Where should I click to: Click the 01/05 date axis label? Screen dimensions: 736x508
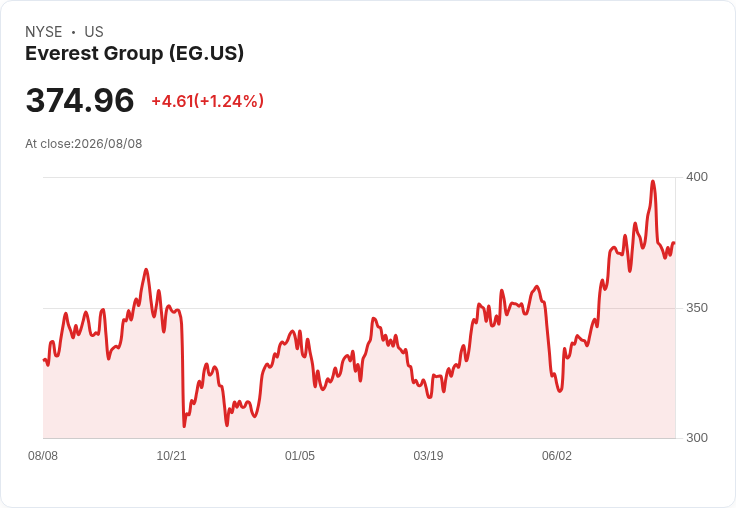pyautogui.click(x=299, y=456)
